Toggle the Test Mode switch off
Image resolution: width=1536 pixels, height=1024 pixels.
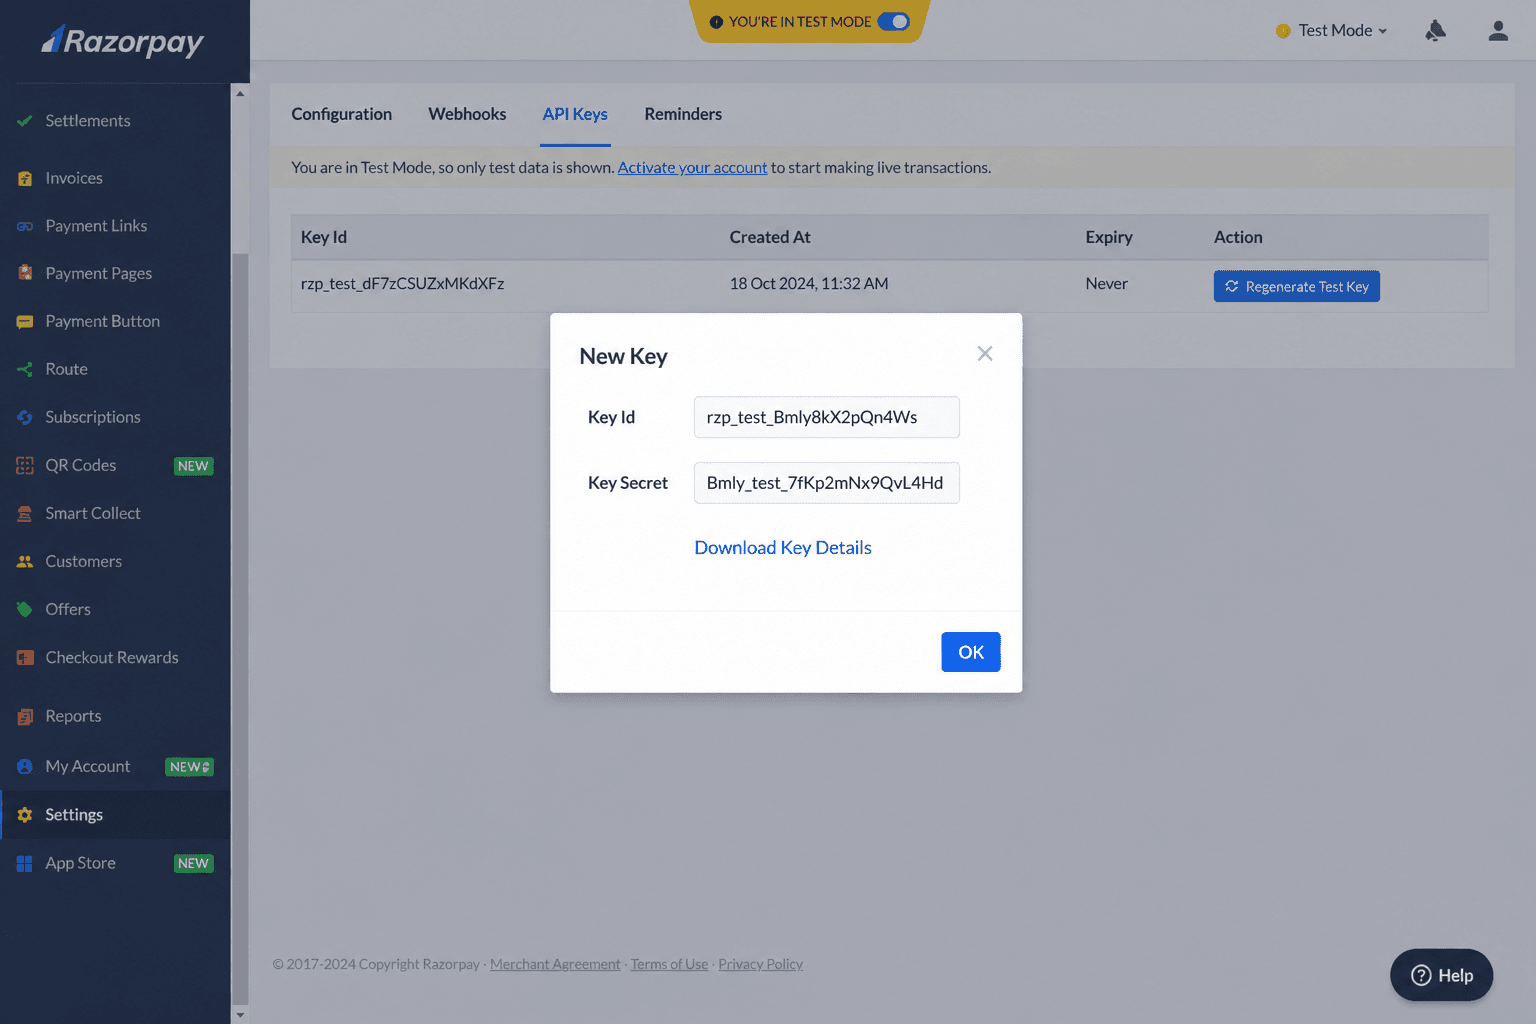[x=894, y=21]
